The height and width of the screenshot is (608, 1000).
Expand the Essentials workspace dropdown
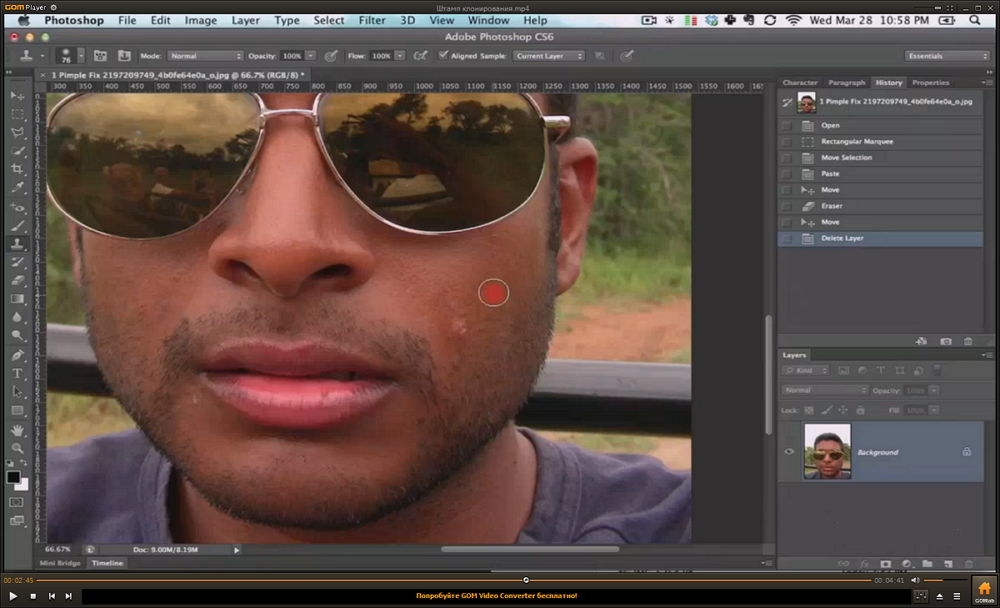coord(946,56)
